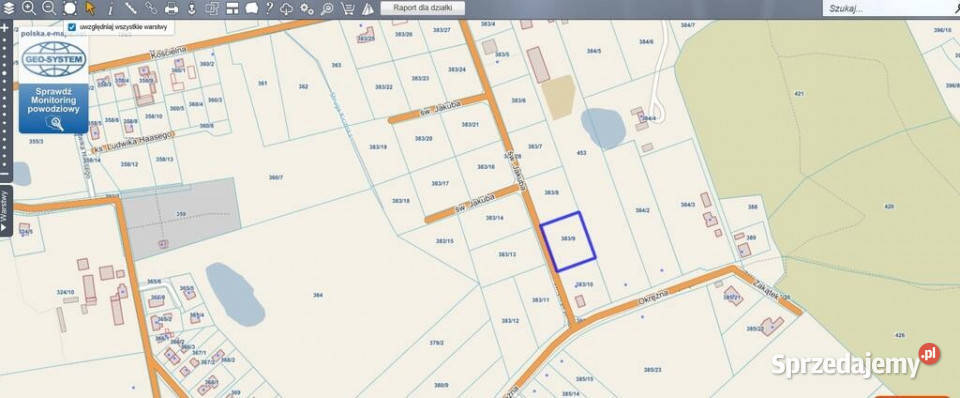Choose the info 'i' identify tool
Viewport: 960px width, 398px height.
(x=110, y=9)
